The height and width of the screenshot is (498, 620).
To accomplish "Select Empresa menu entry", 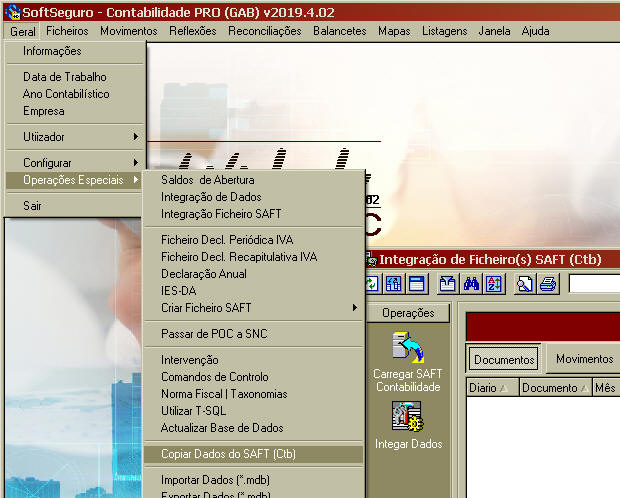I will click(x=74, y=111).
